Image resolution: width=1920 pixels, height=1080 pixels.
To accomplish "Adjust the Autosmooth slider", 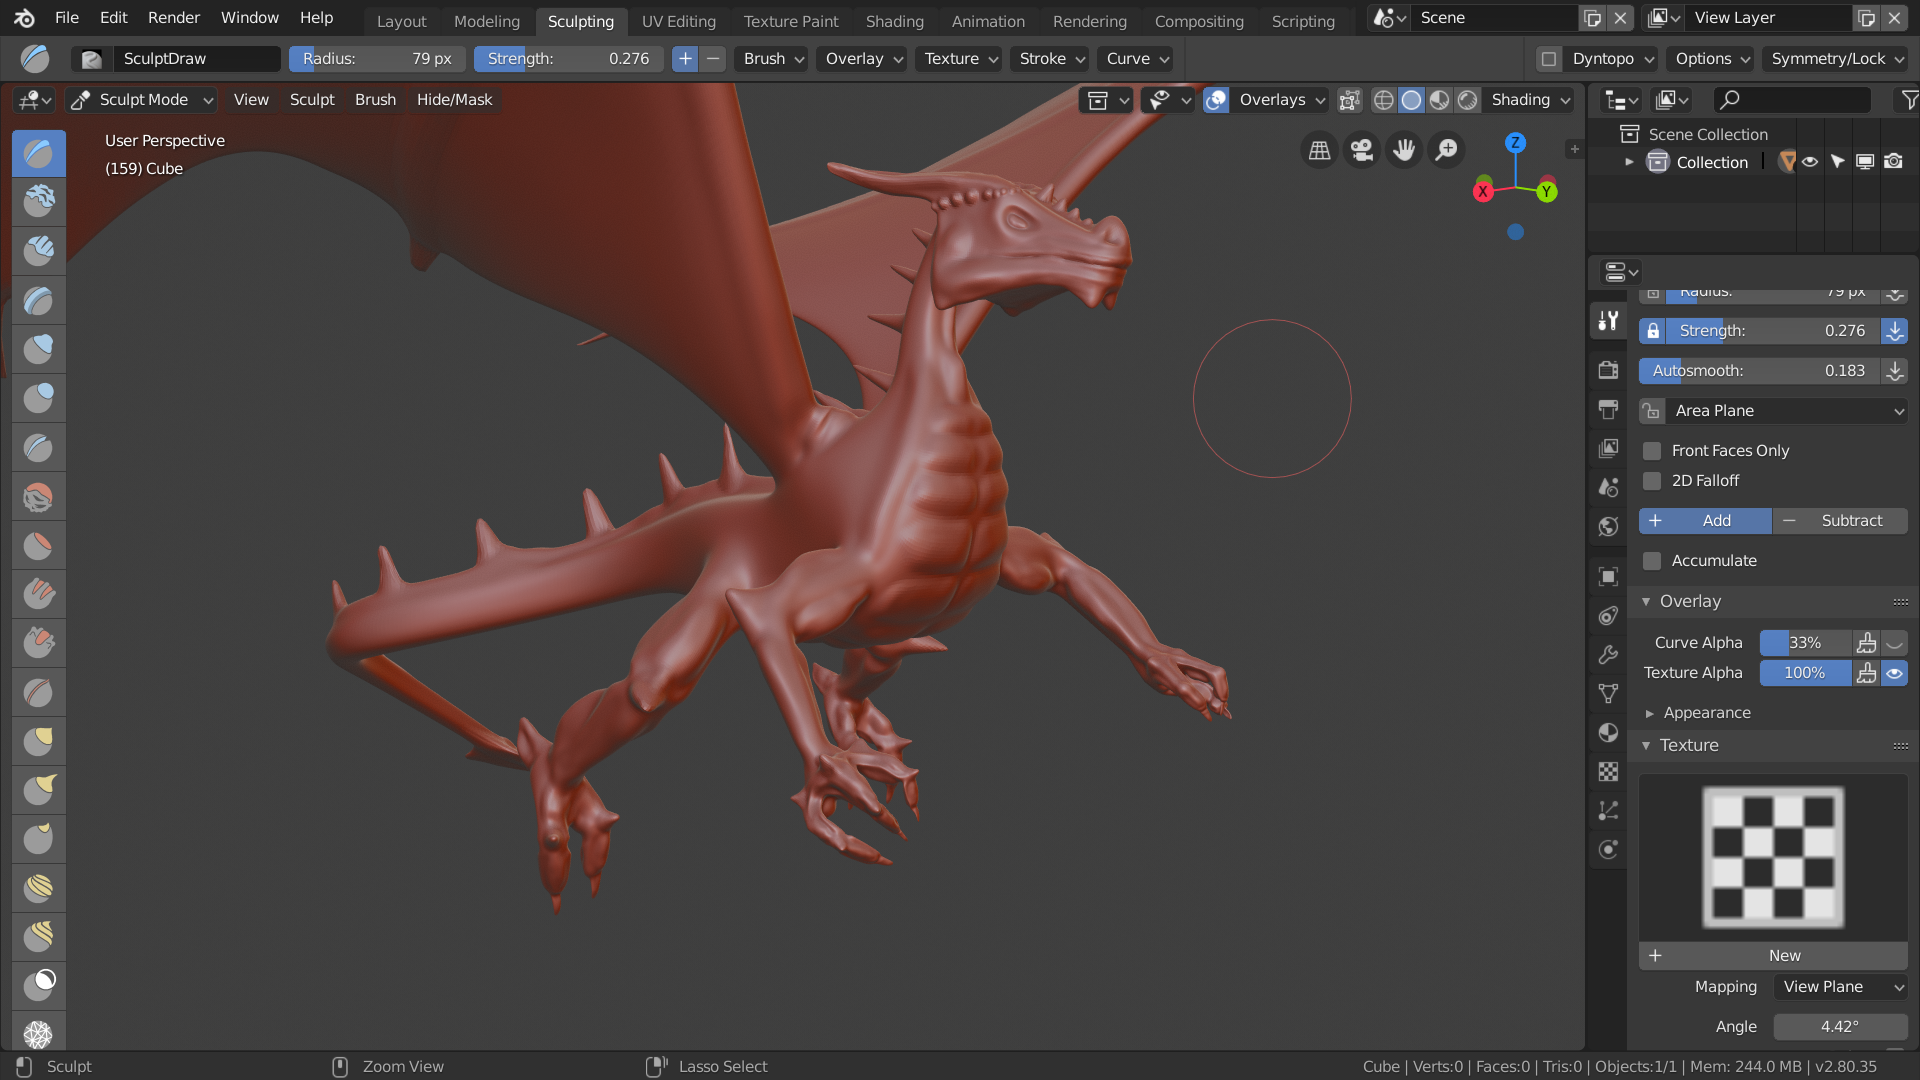I will pyautogui.click(x=1759, y=371).
